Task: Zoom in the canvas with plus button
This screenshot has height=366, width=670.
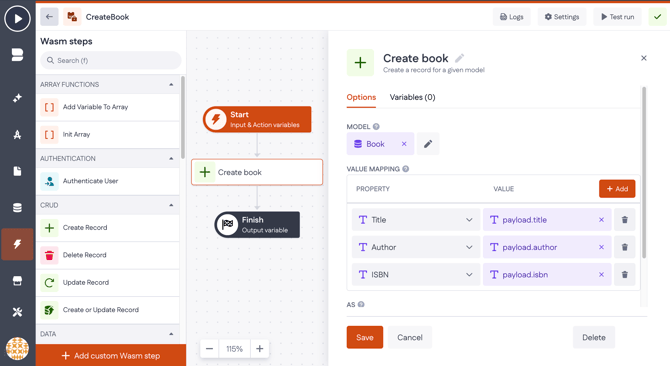Action: (x=259, y=349)
